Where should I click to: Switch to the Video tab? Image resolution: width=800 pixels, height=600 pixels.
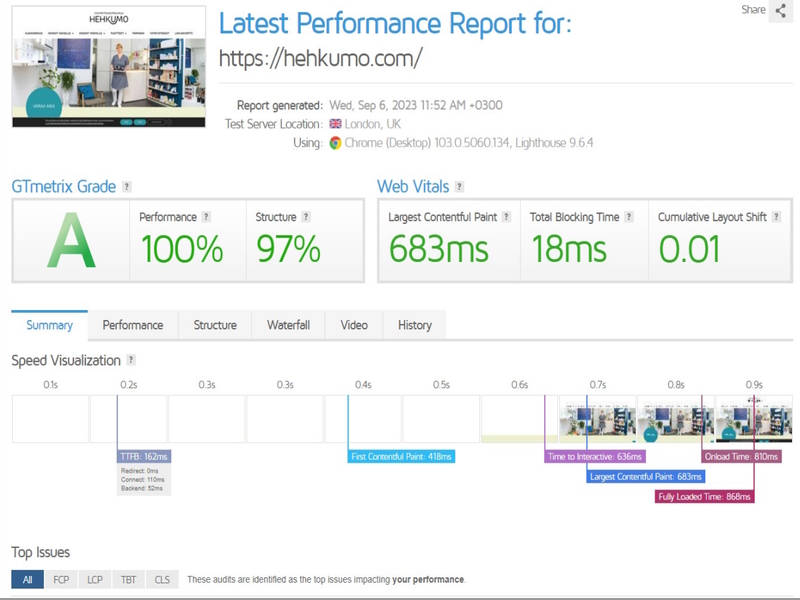point(354,325)
